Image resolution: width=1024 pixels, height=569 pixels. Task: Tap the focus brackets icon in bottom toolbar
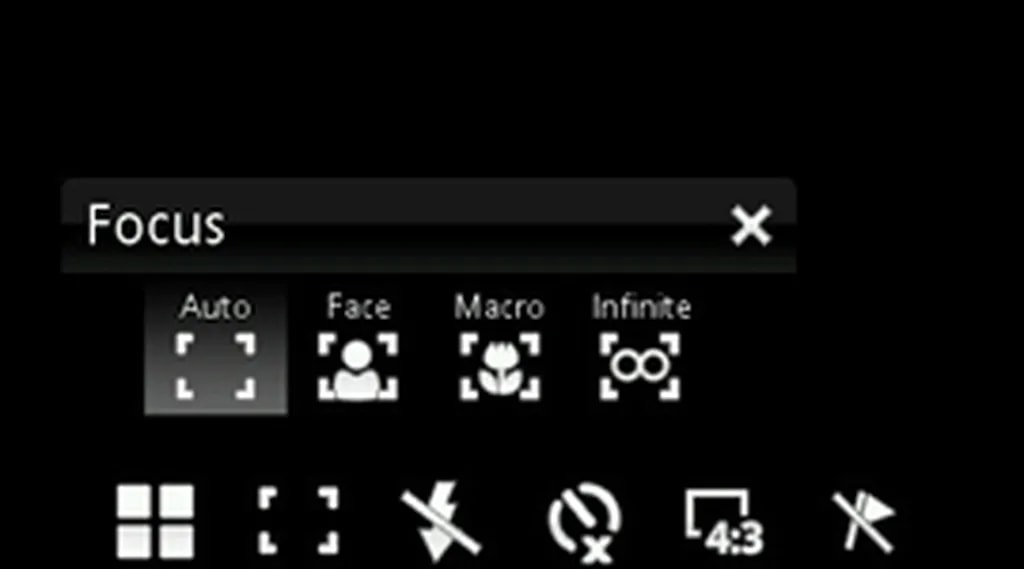coord(298,521)
